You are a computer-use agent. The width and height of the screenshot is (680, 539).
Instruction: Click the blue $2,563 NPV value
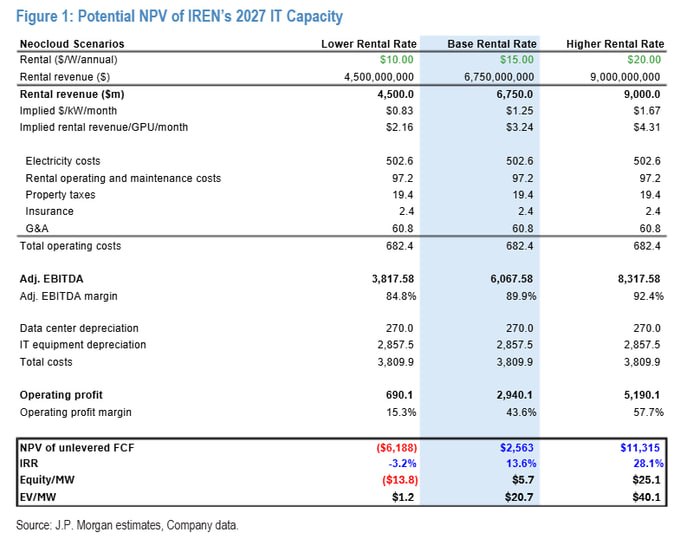click(517, 448)
